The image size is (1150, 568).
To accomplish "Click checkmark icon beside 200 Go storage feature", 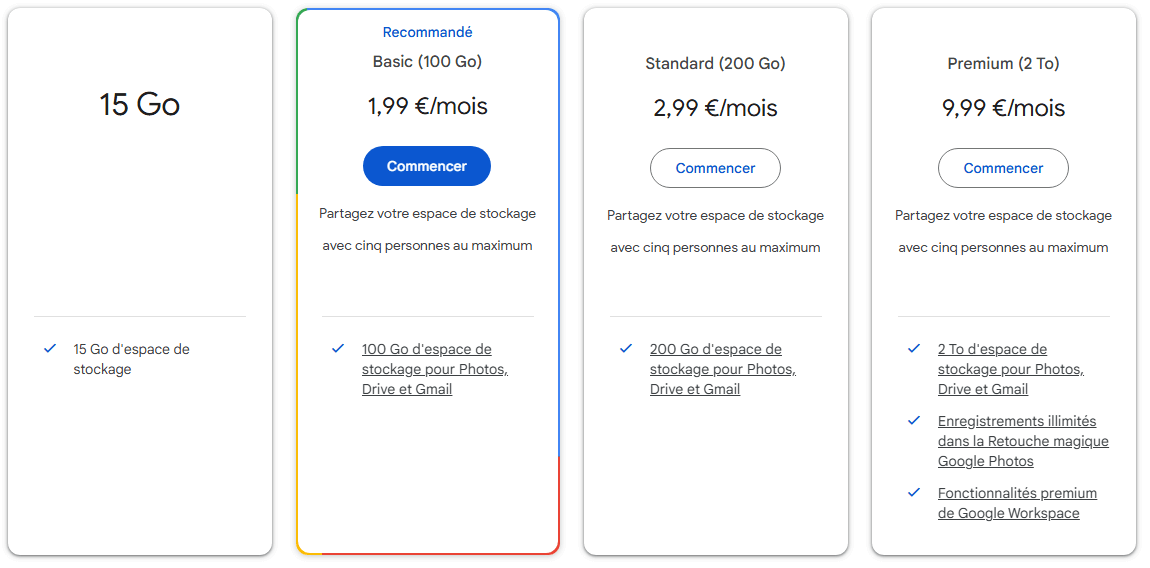I will (626, 348).
